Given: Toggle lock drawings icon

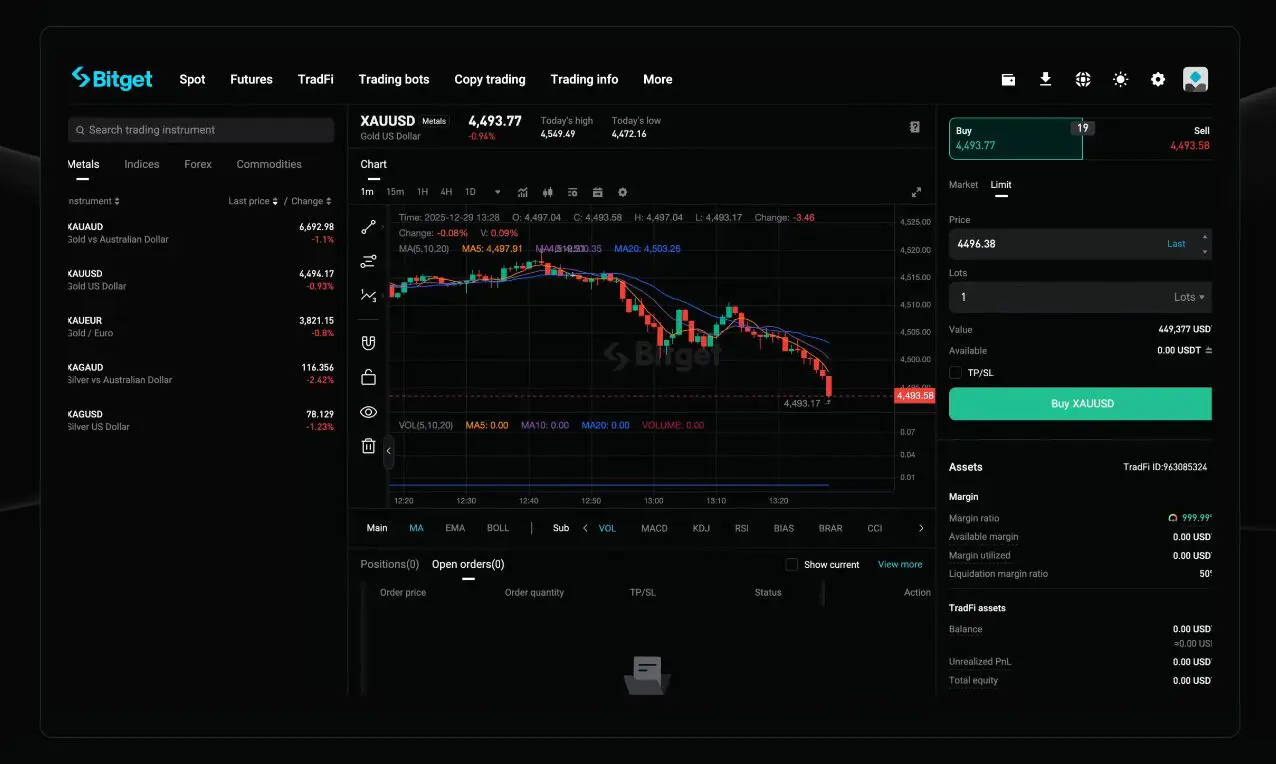Looking at the screenshot, I should tap(368, 377).
